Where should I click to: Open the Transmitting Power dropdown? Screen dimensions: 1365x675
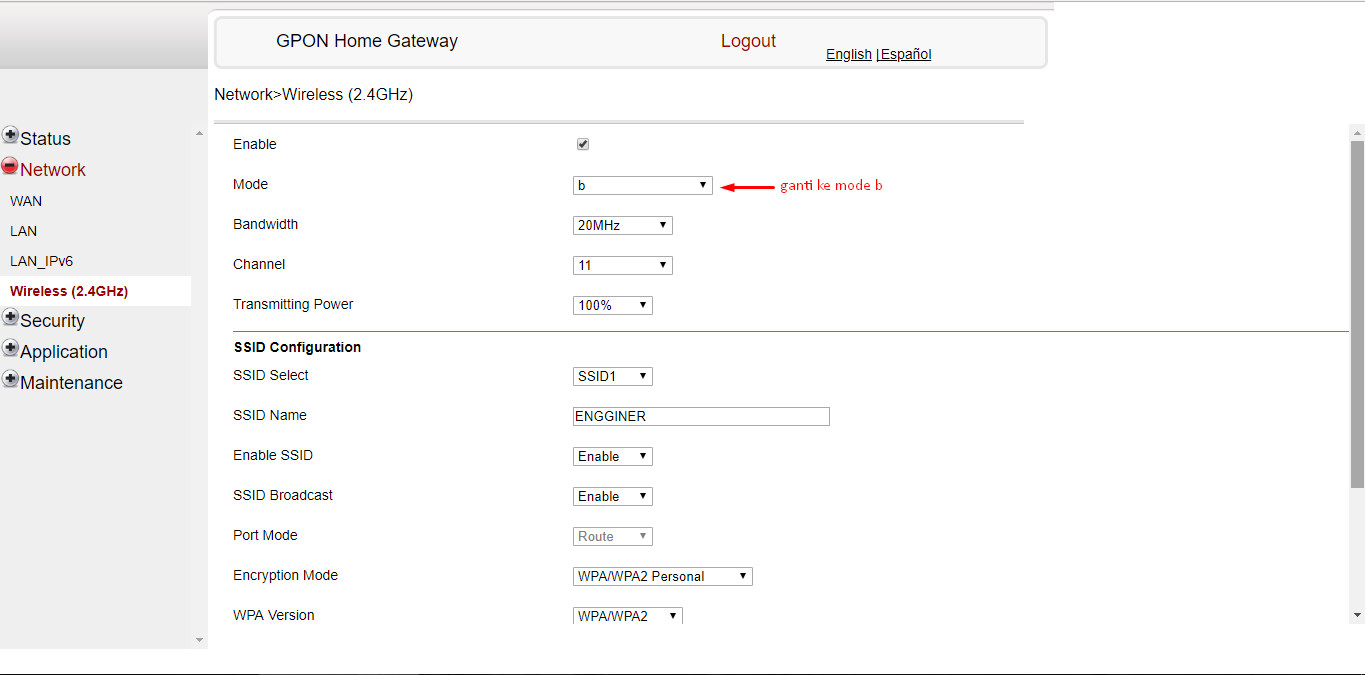pyautogui.click(x=613, y=305)
